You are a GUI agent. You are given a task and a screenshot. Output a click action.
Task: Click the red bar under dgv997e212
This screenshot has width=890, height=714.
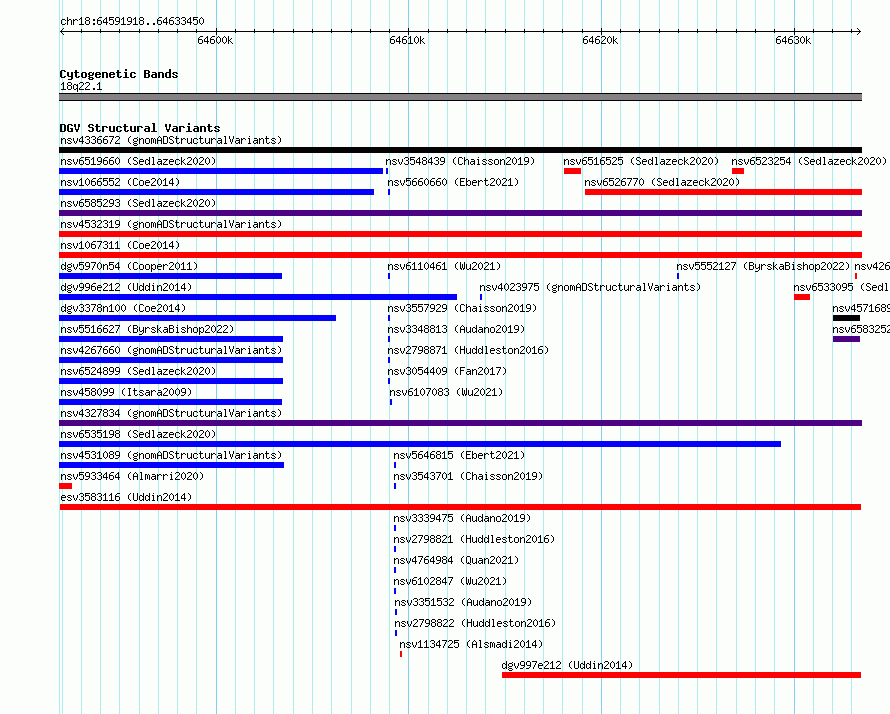tap(681, 675)
